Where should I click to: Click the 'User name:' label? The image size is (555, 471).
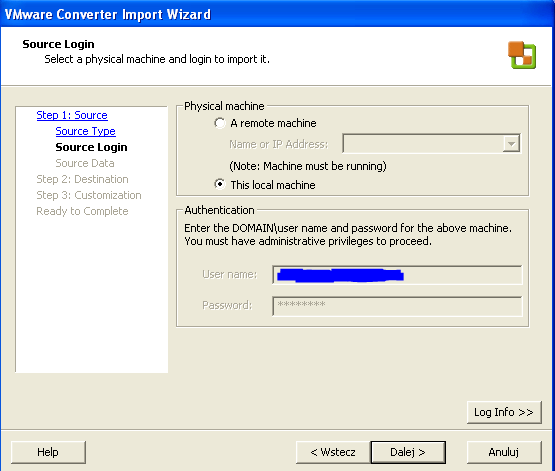tap(229, 274)
